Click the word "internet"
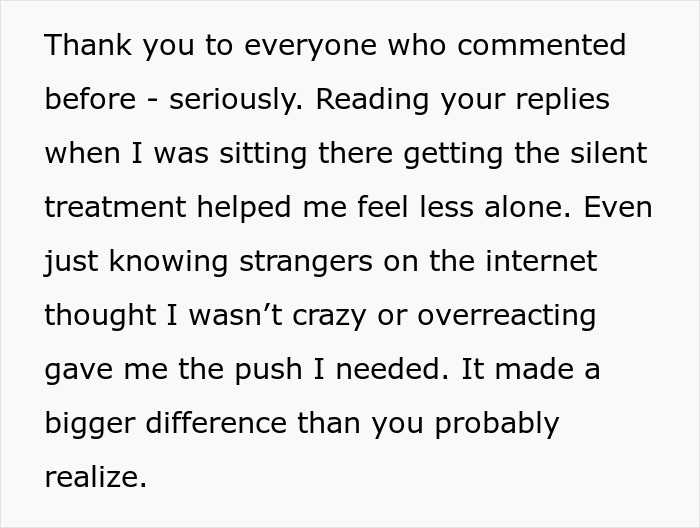 (541, 261)
